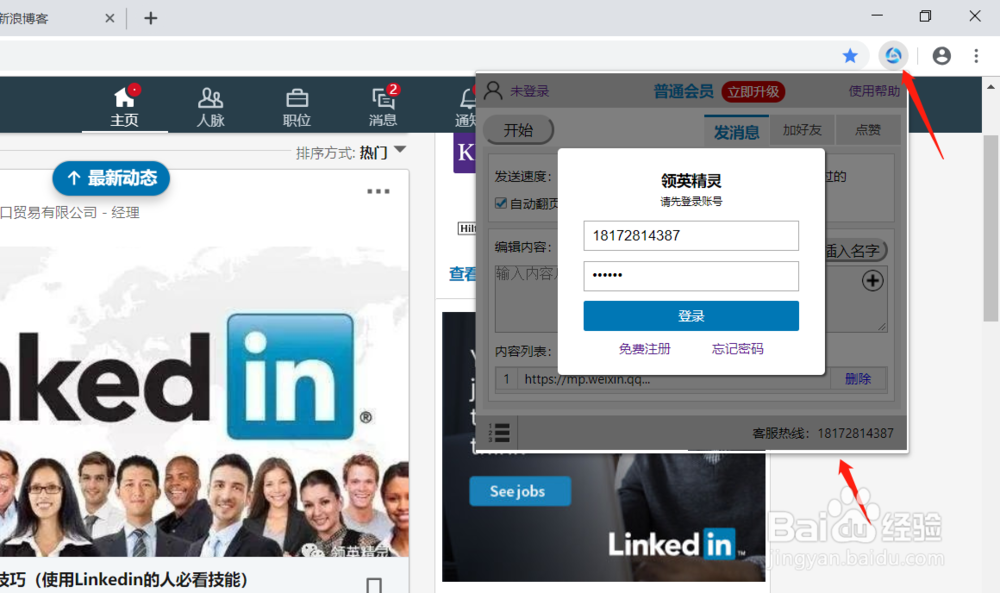Viewport: 1000px width, 593px height.
Task: Toggle the 自动翻页 checkbox
Action: click(x=501, y=203)
